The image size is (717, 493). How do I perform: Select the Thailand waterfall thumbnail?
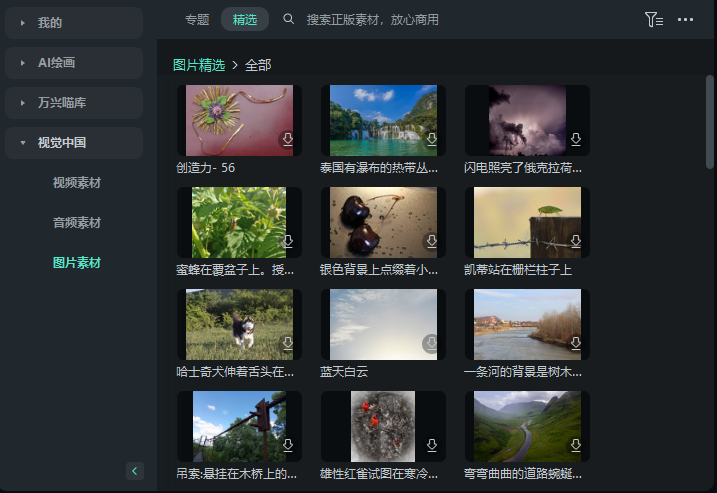click(383, 120)
